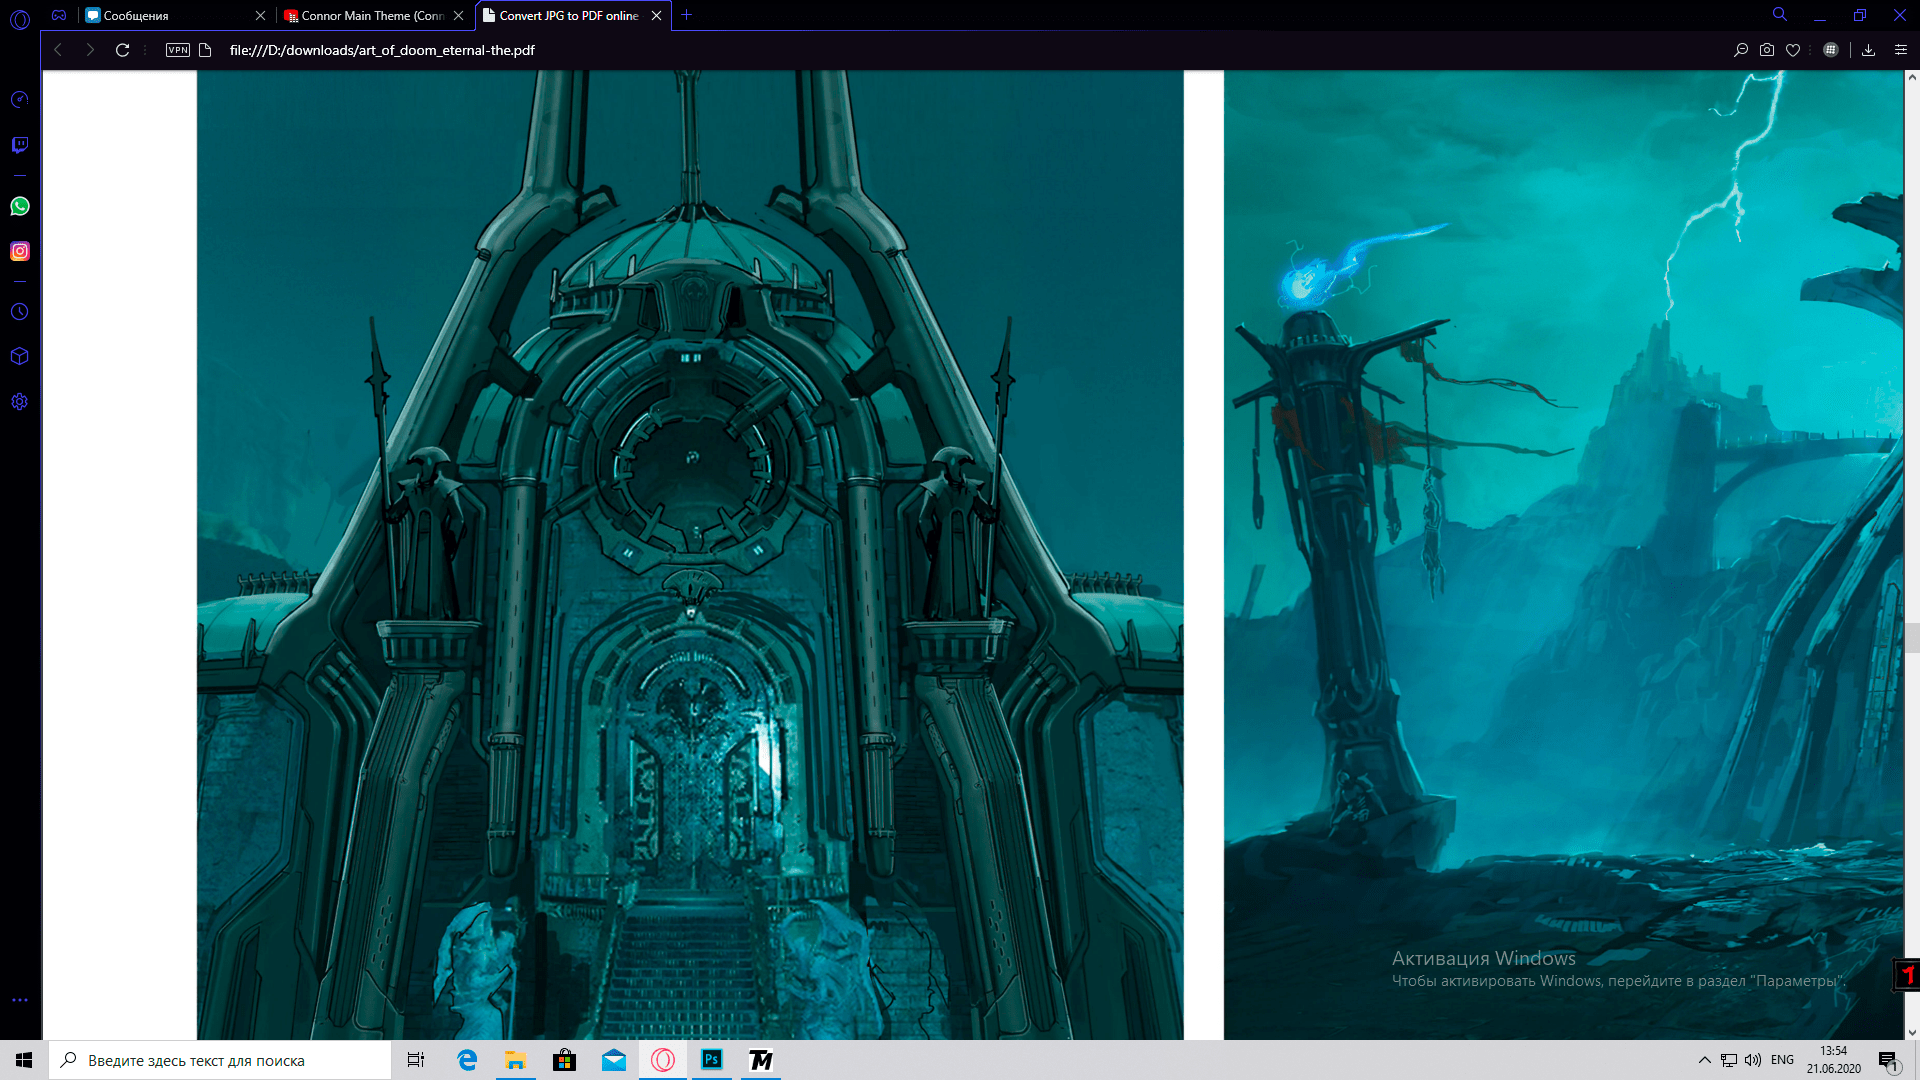
Task: Reload the current PDF page
Action: [122, 50]
